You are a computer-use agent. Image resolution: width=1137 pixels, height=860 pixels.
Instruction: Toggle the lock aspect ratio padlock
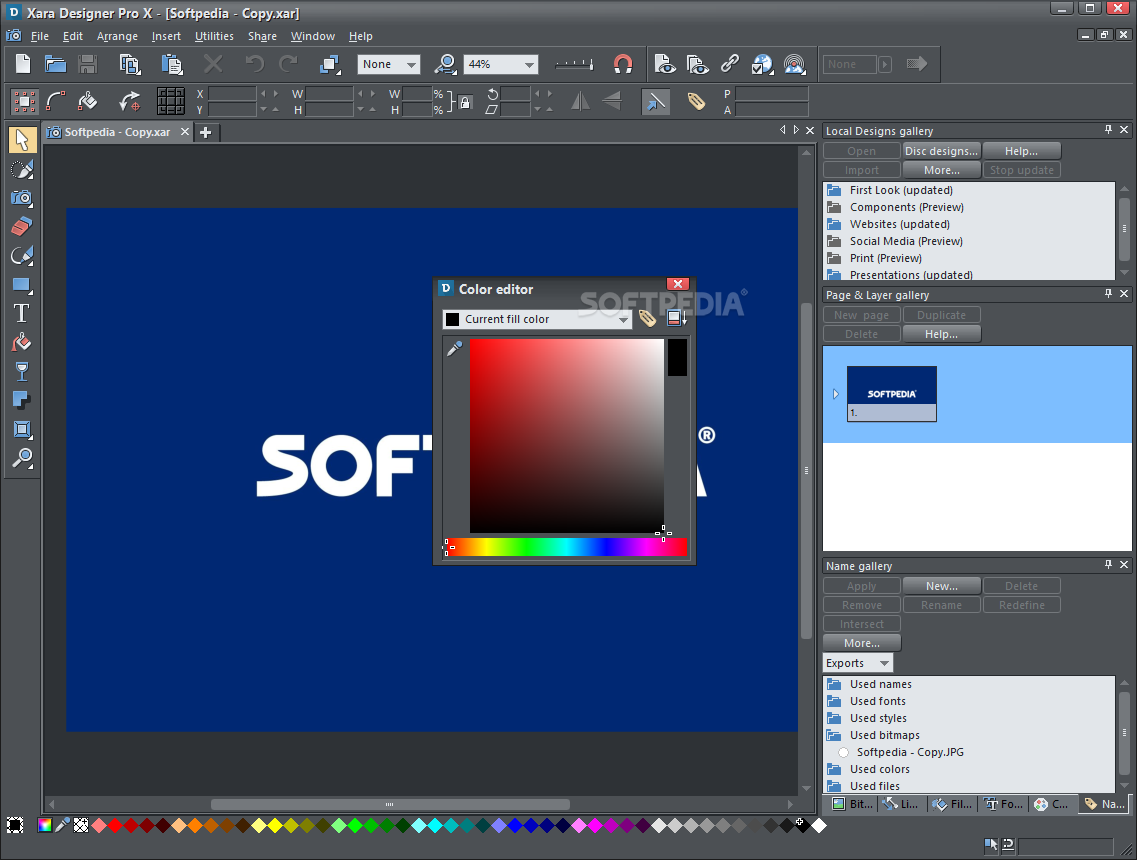click(x=465, y=102)
